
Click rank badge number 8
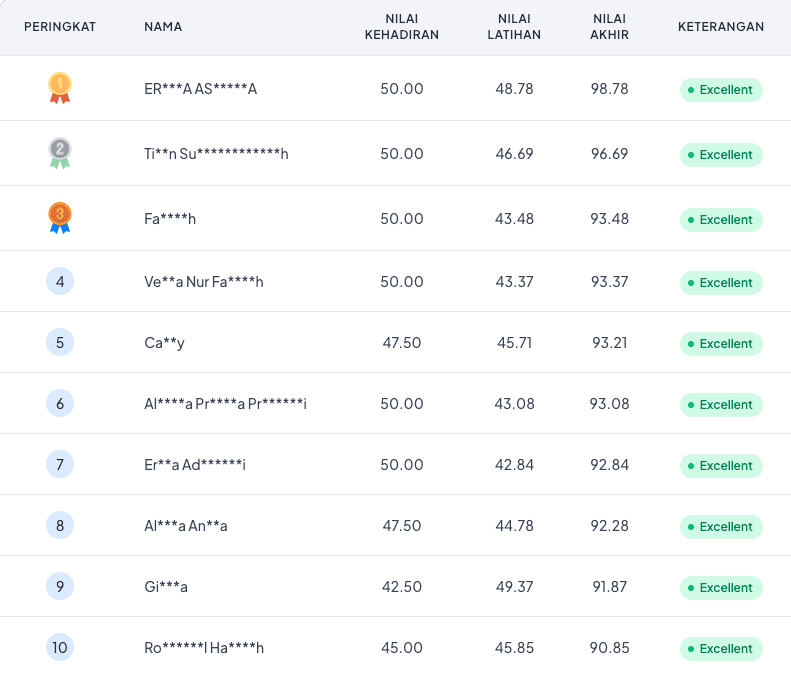[x=60, y=526]
